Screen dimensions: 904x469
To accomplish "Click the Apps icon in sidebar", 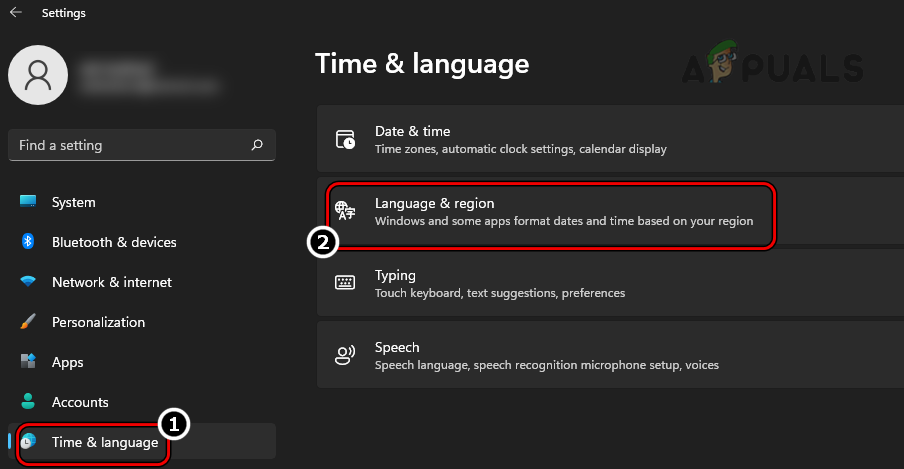I will click(x=28, y=362).
